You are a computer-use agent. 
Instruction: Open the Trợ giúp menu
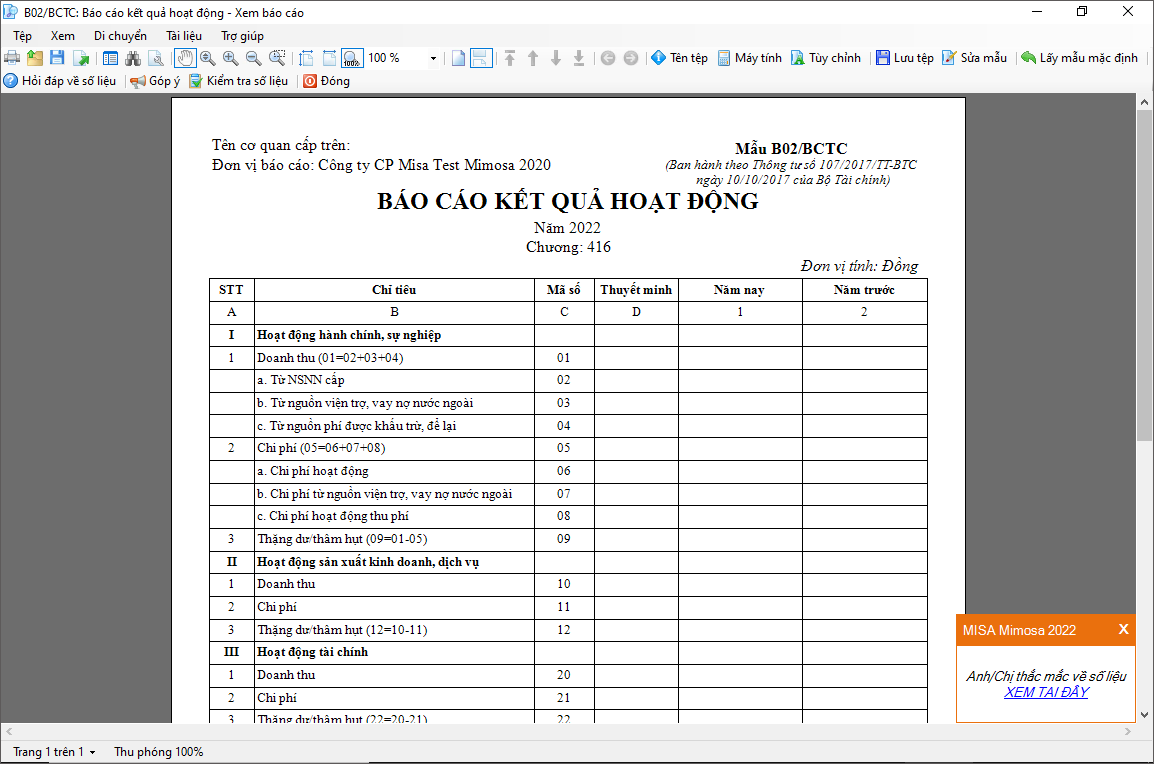click(x=242, y=36)
